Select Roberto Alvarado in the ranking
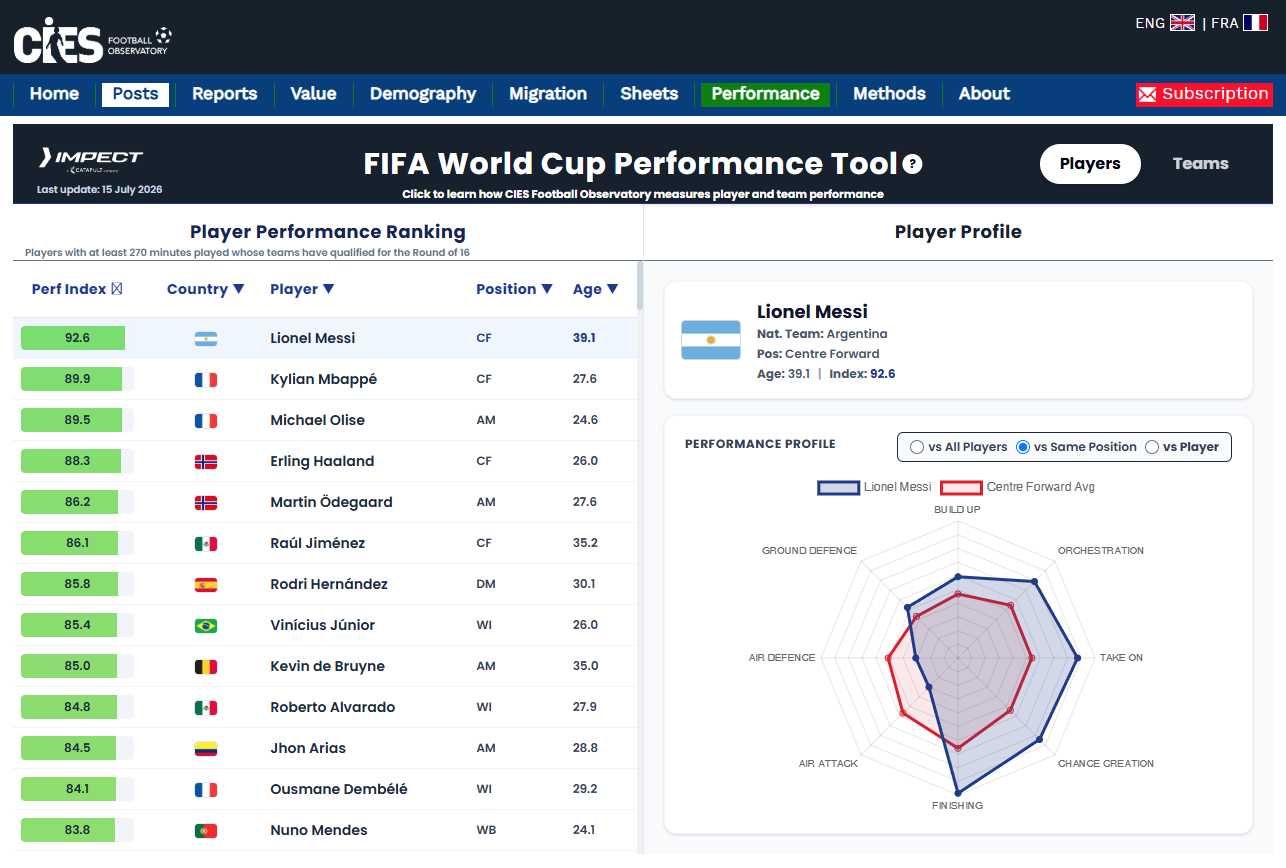 click(x=324, y=707)
